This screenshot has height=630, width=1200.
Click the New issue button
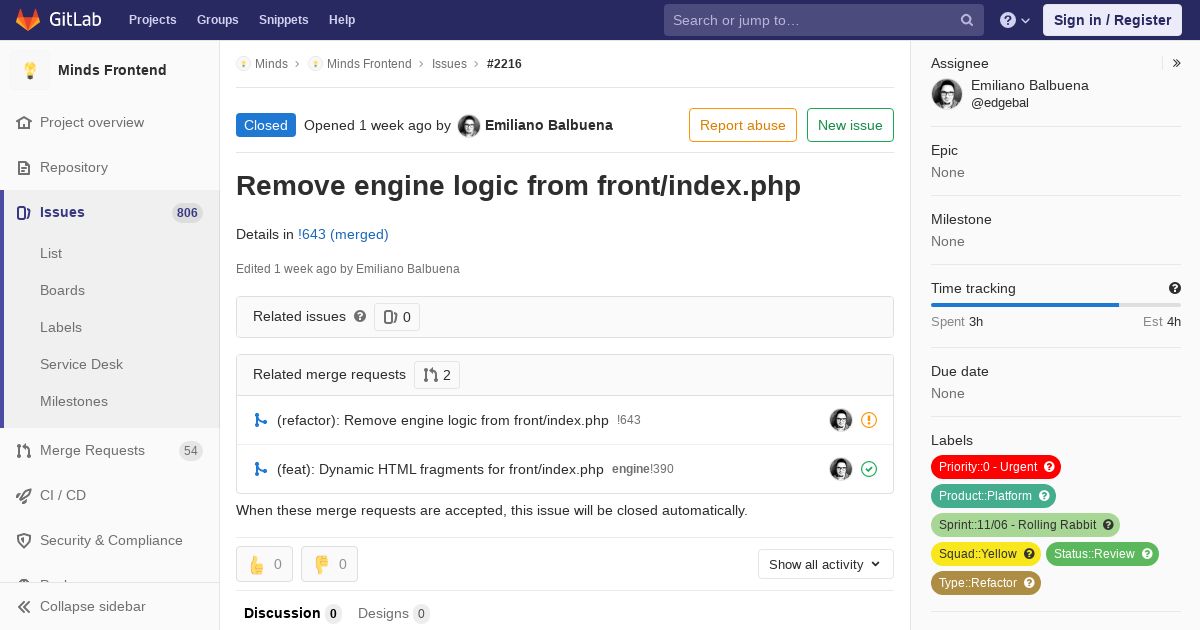pyautogui.click(x=850, y=125)
